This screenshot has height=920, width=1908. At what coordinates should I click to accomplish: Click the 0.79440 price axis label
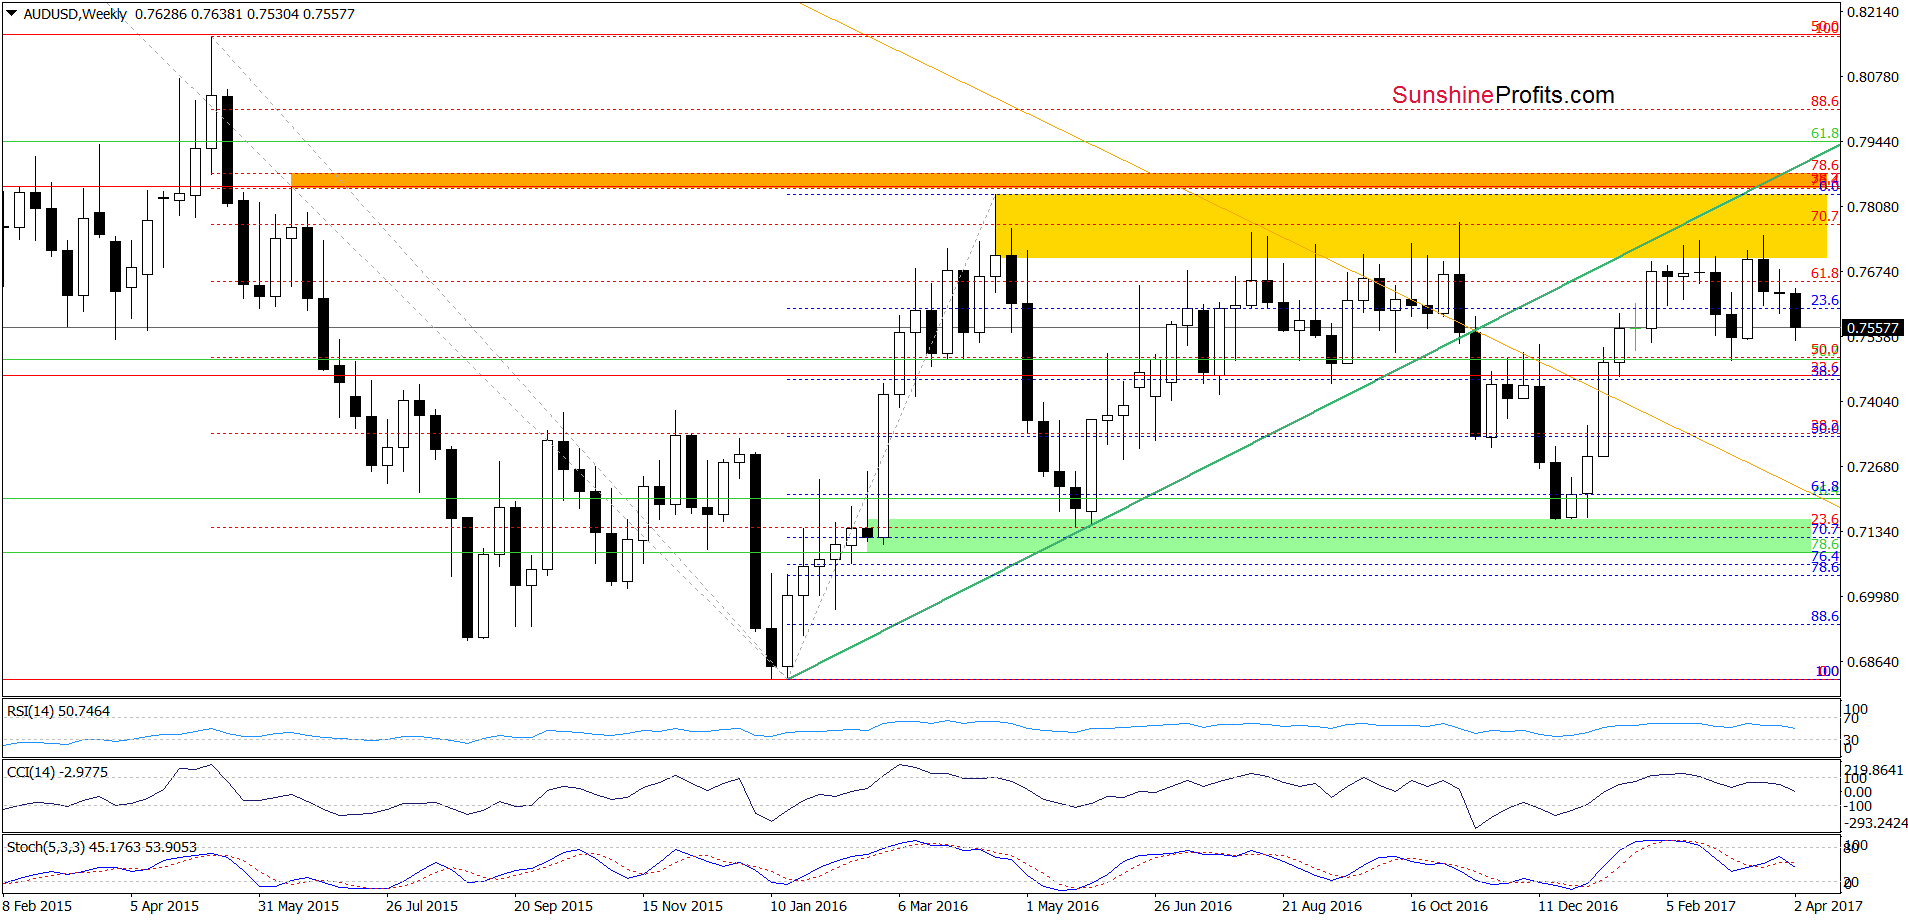(1872, 142)
